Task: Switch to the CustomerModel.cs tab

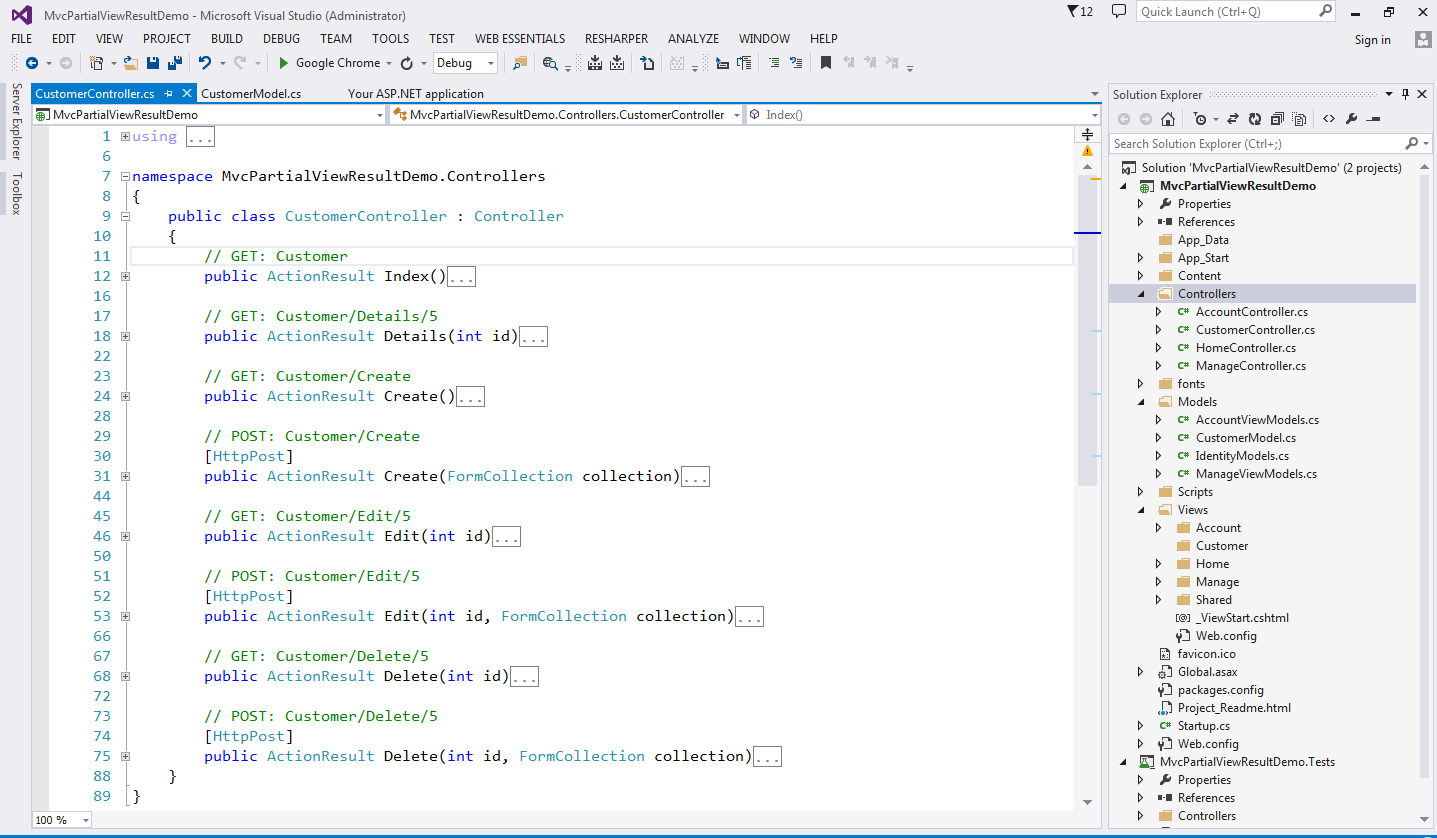Action: pyautogui.click(x=251, y=94)
